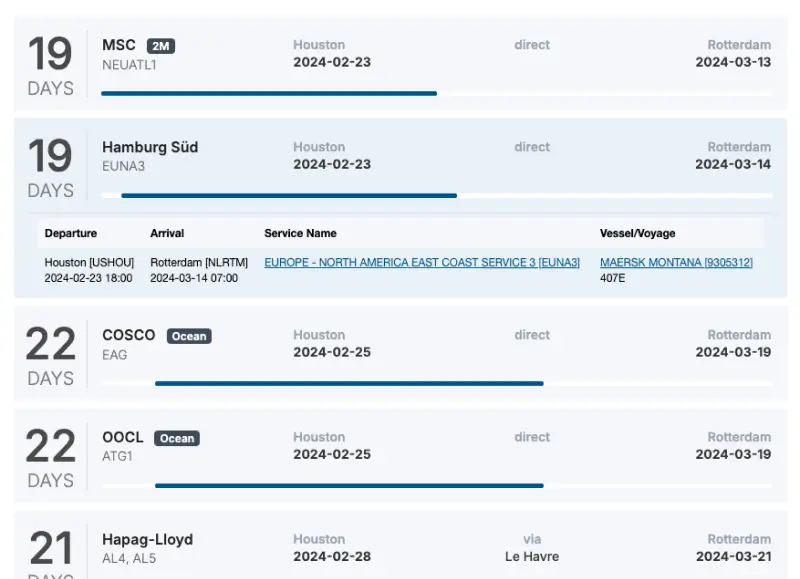Viewport: 800px width, 579px height.
Task: Click the Ocean badge next to COSCO
Action: pos(189,336)
